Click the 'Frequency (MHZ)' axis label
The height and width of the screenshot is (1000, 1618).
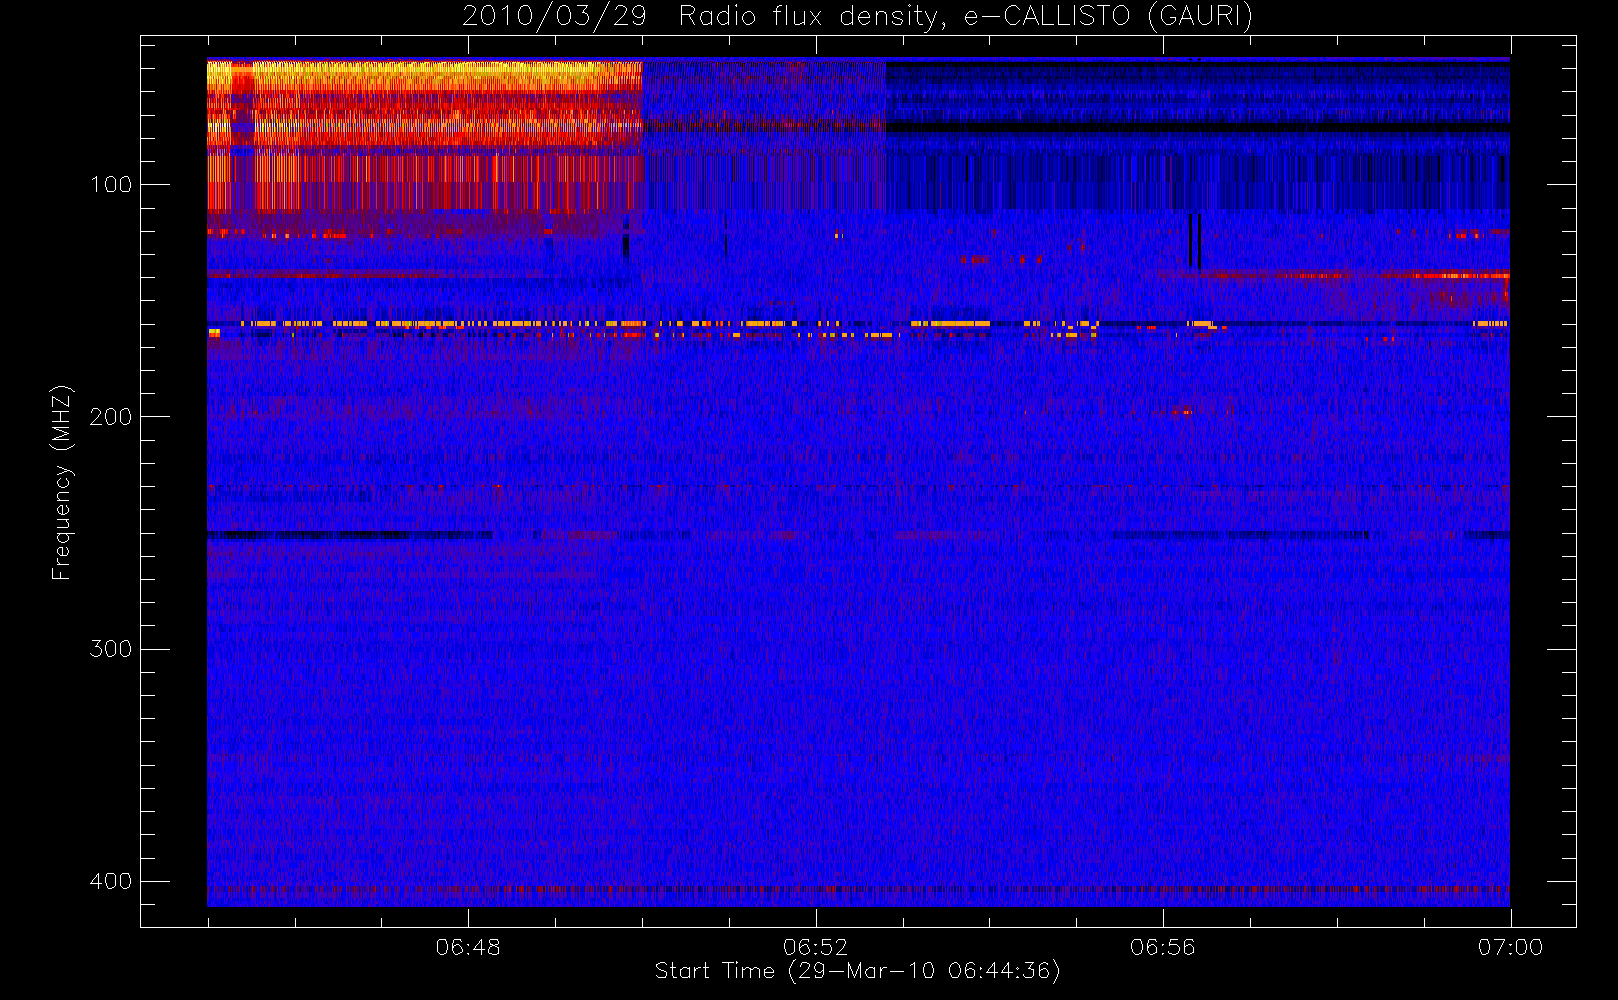(62, 483)
